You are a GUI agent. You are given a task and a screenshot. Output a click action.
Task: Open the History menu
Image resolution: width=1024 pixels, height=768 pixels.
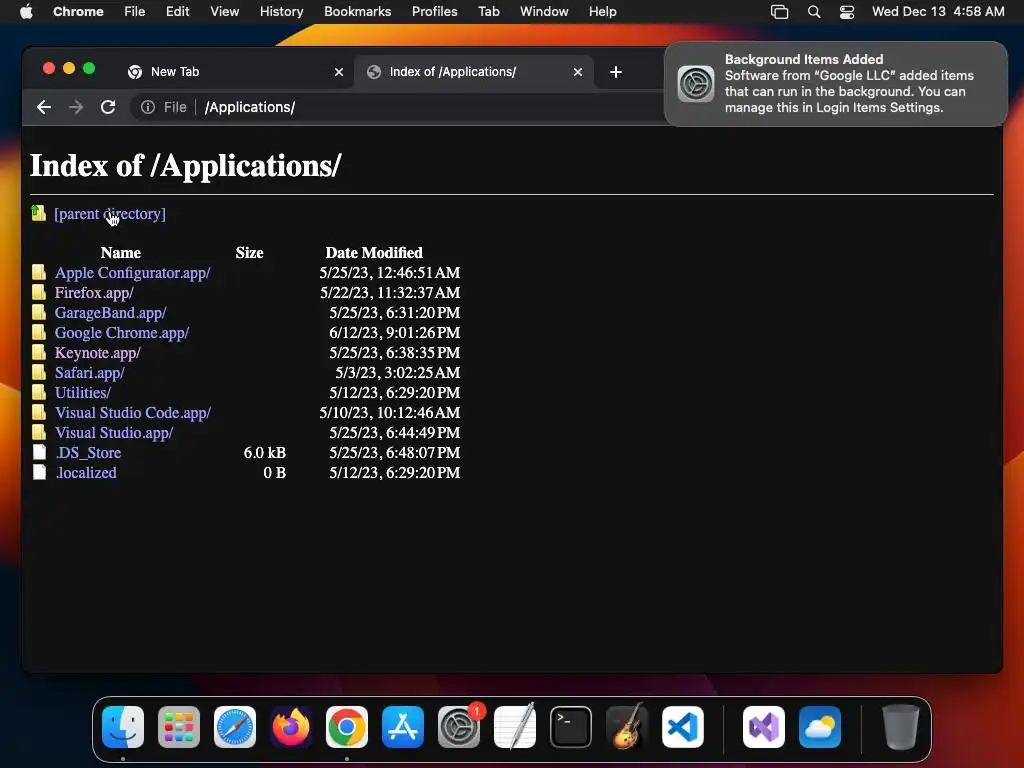click(281, 12)
